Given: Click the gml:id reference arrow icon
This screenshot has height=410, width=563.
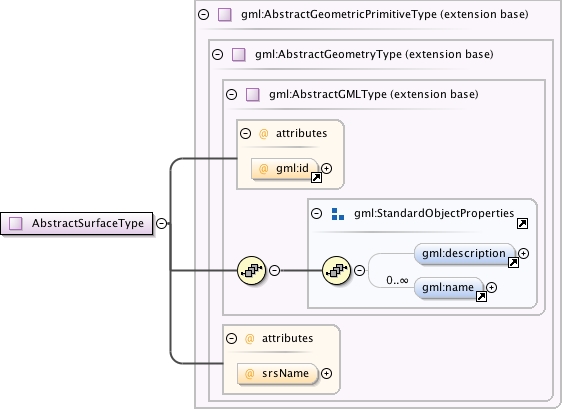Looking at the screenshot, I should (x=316, y=177).
